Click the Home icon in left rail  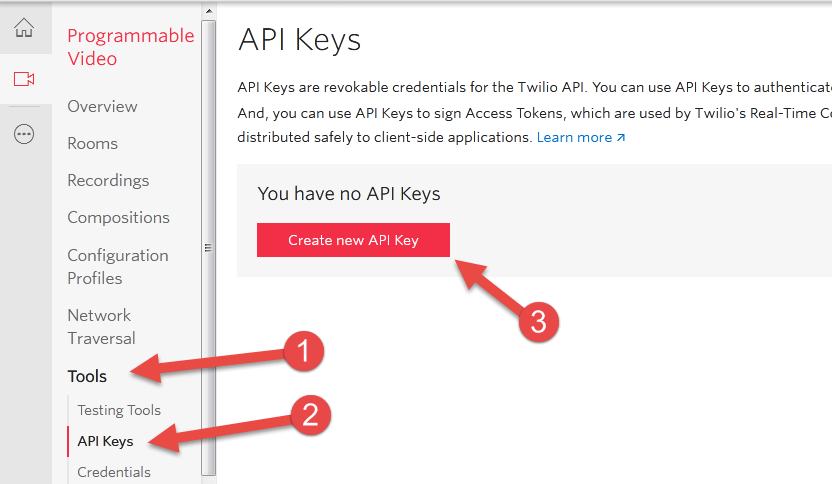(x=24, y=28)
